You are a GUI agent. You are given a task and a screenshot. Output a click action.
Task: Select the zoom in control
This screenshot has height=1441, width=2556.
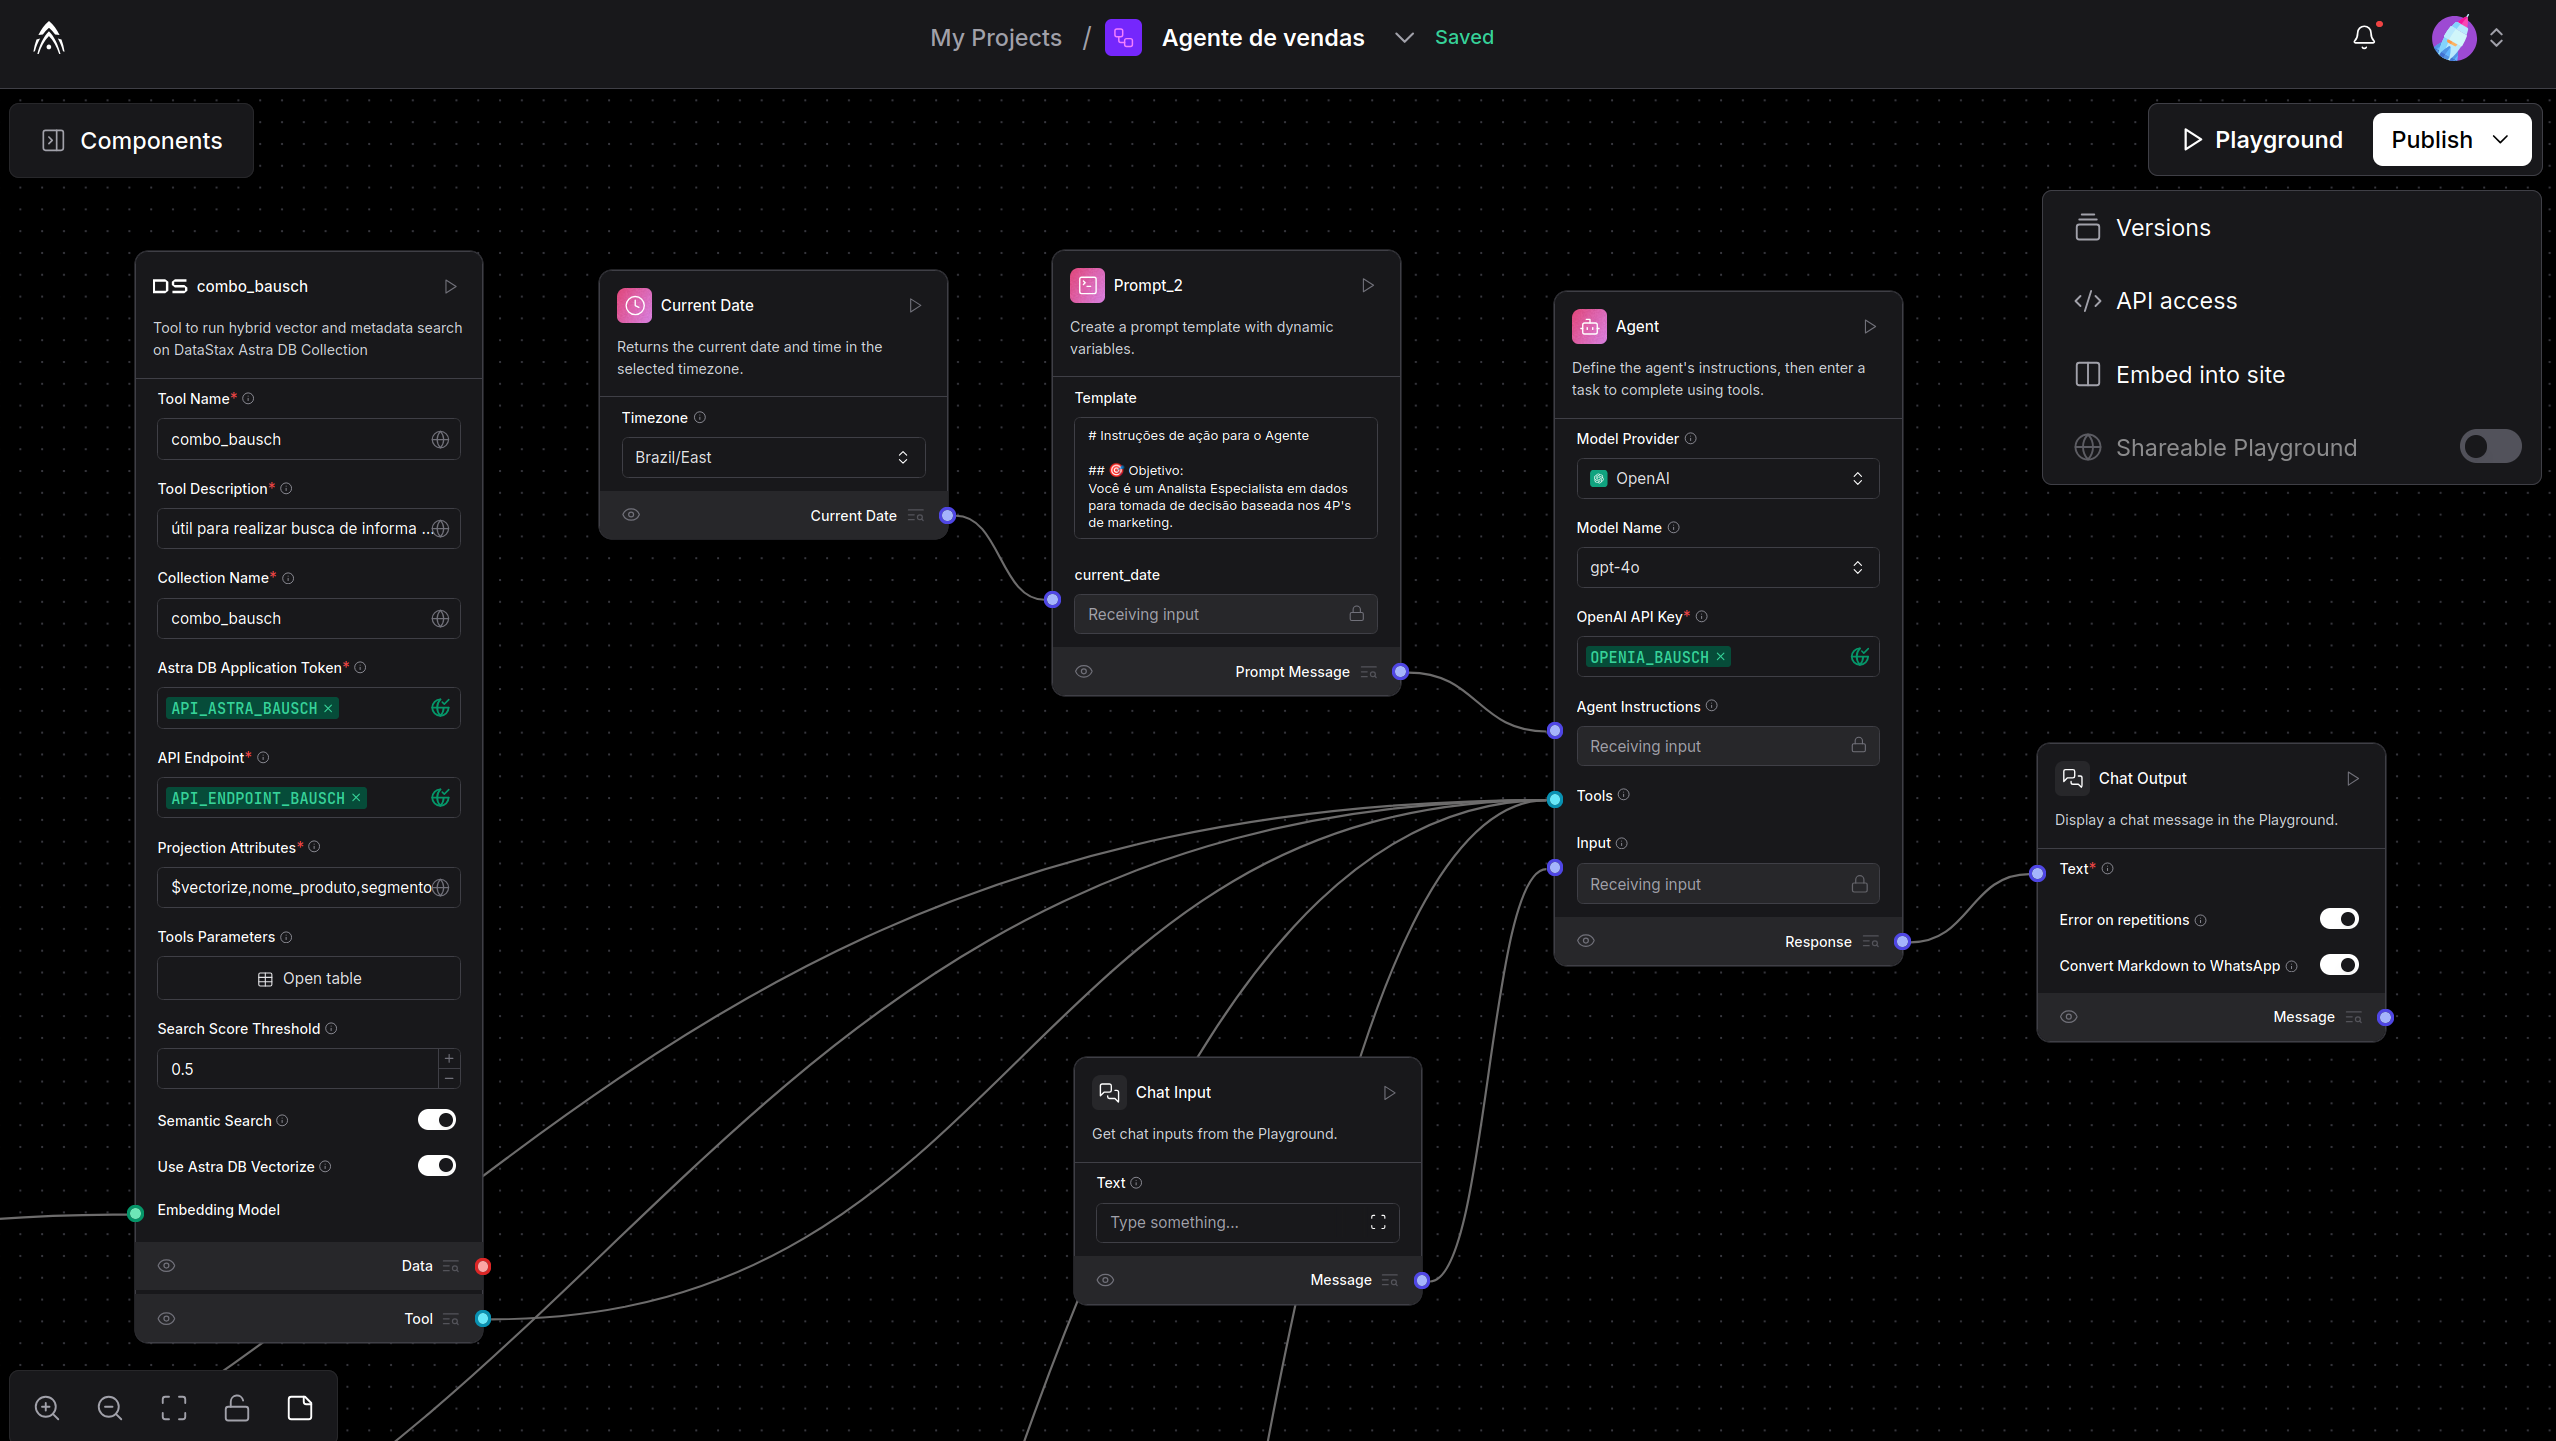tap(46, 1407)
